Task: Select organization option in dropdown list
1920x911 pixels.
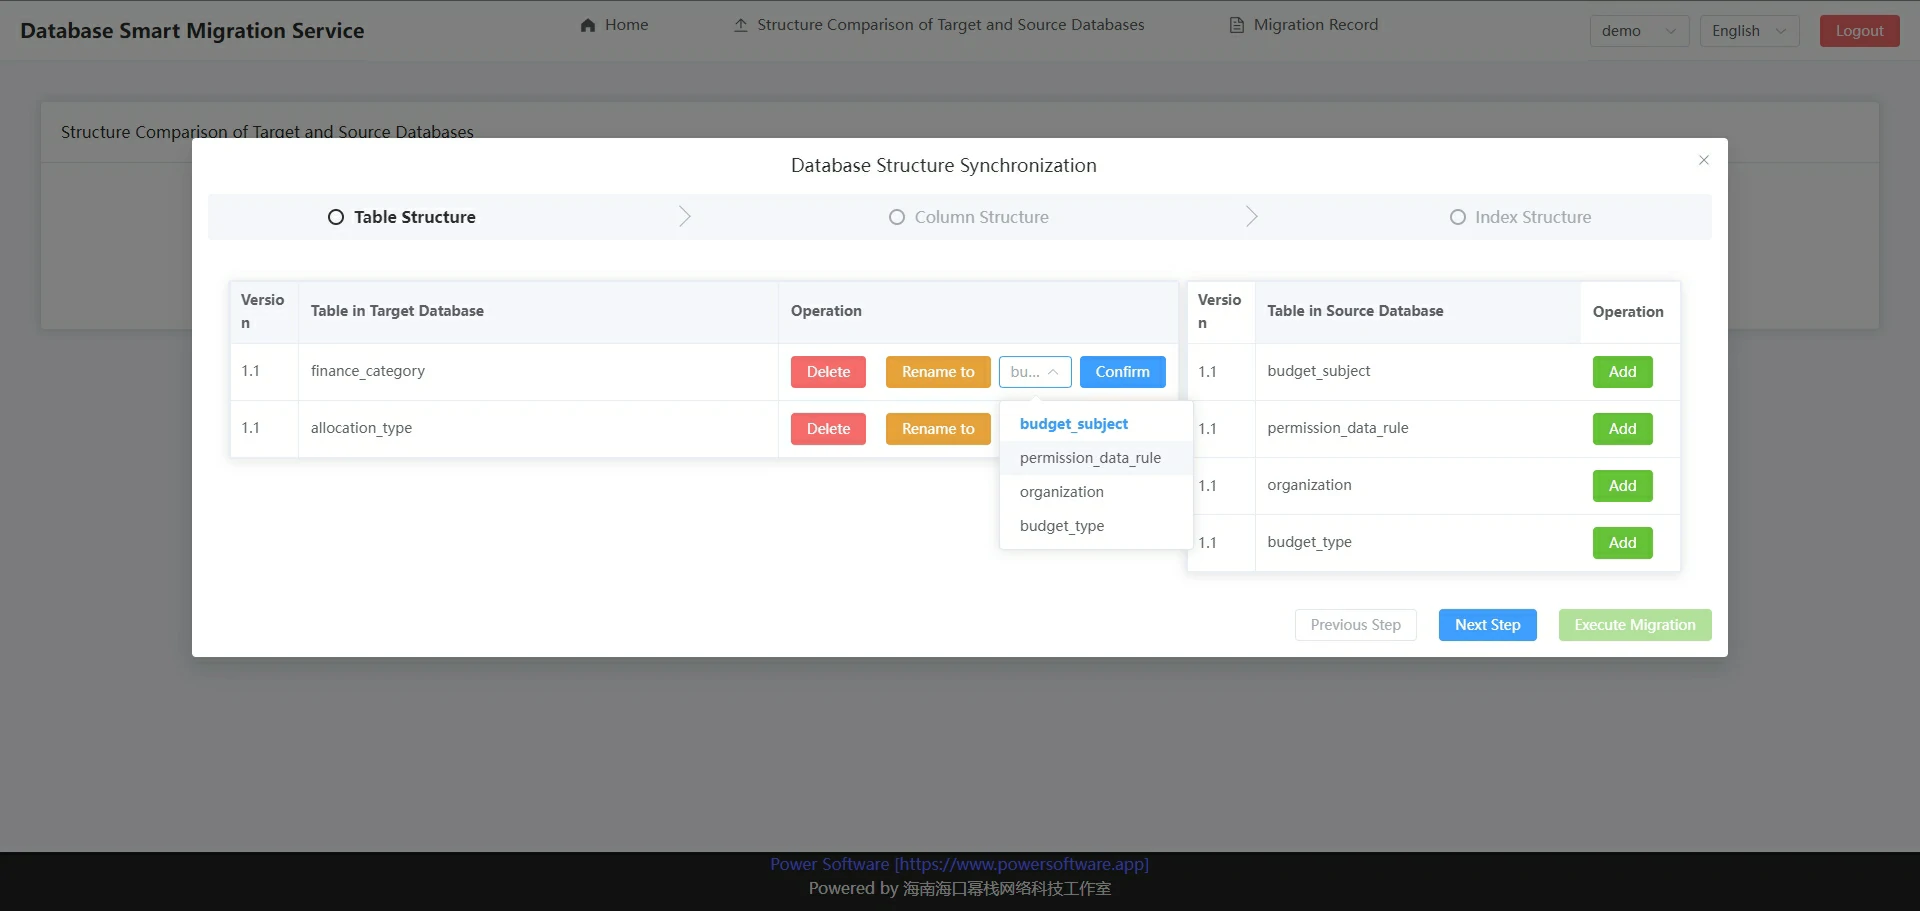Action: 1062,492
